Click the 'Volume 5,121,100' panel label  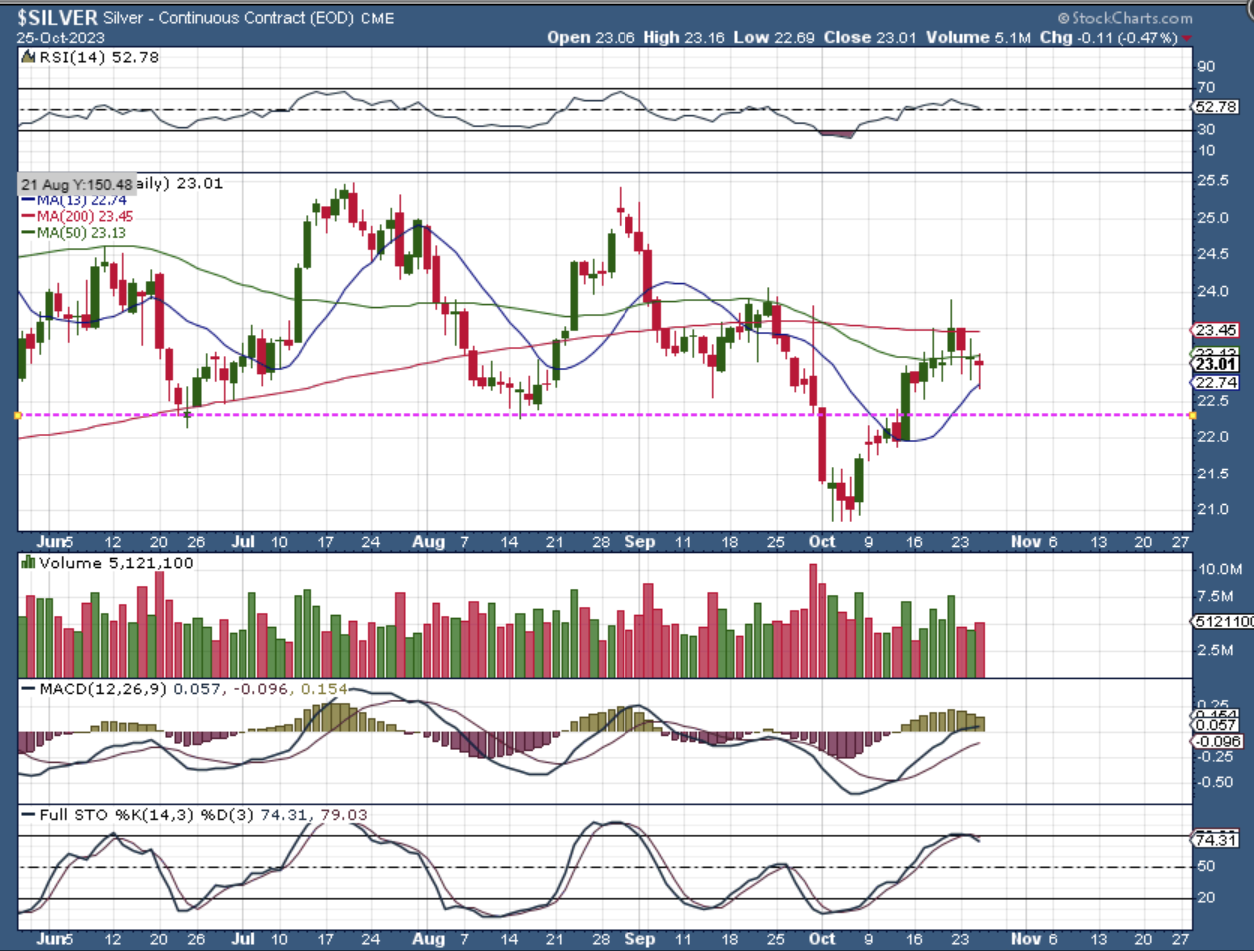pos(116,563)
